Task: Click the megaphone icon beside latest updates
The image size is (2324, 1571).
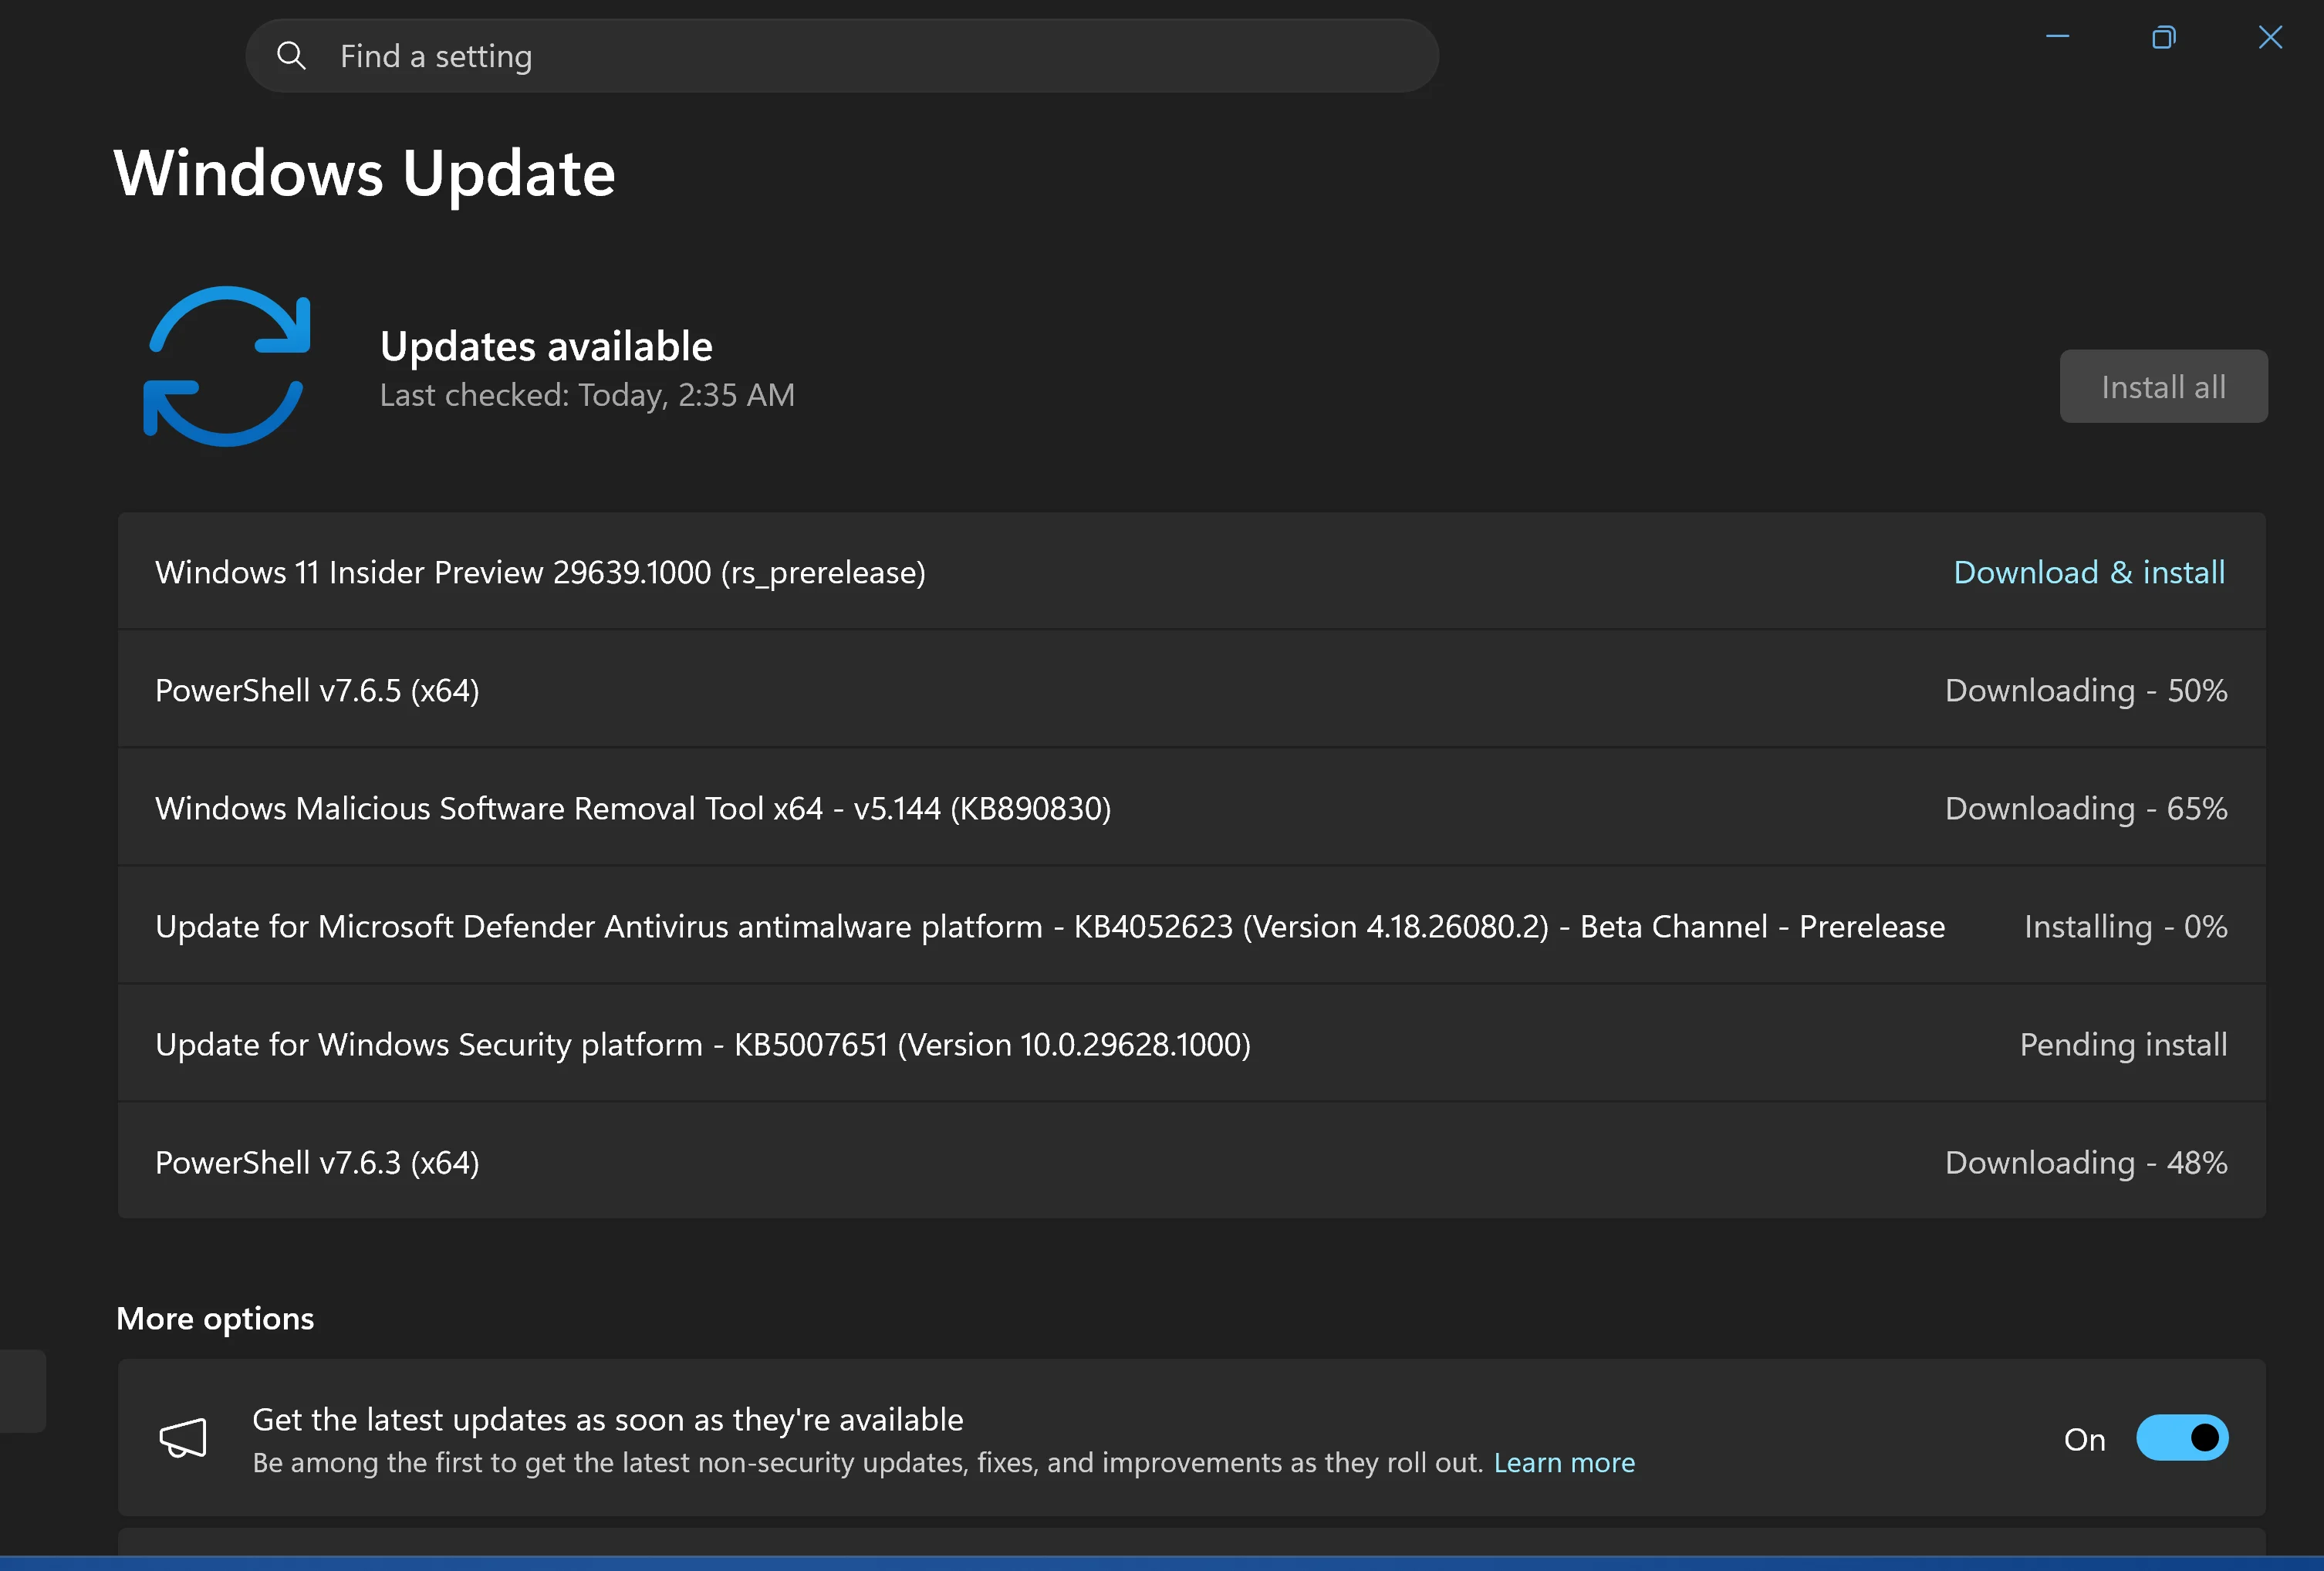Action: tap(183, 1439)
